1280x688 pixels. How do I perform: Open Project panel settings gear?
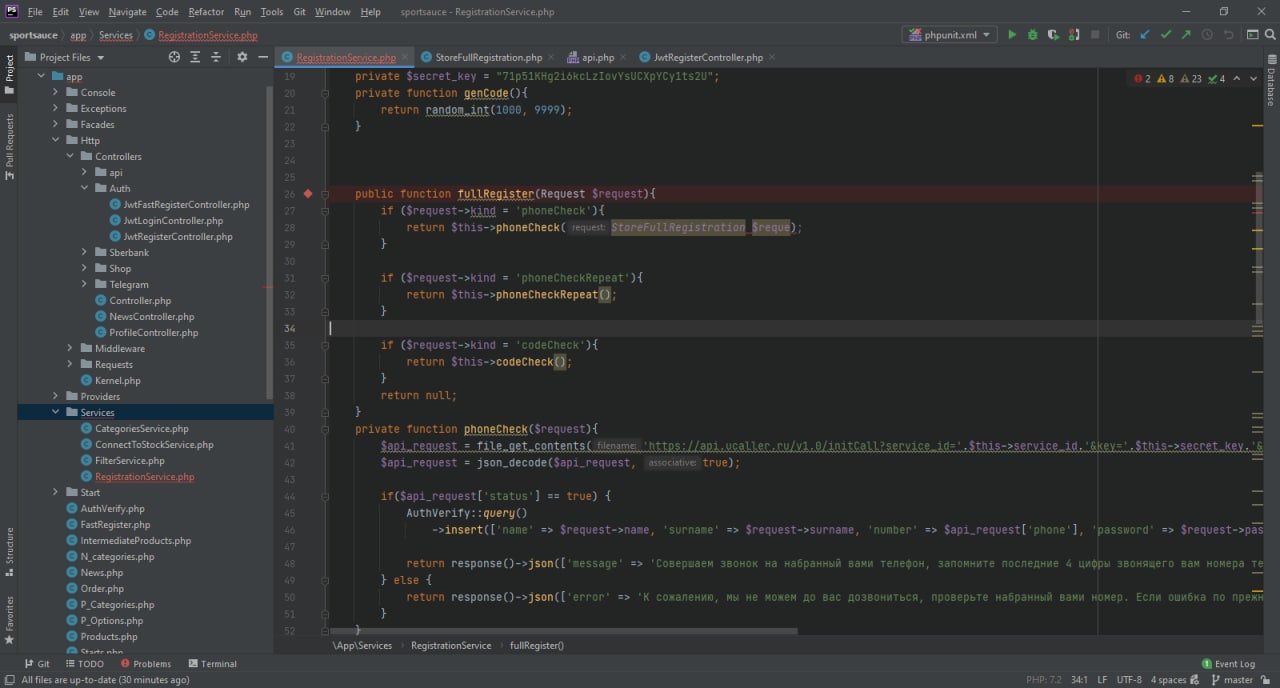(x=241, y=57)
